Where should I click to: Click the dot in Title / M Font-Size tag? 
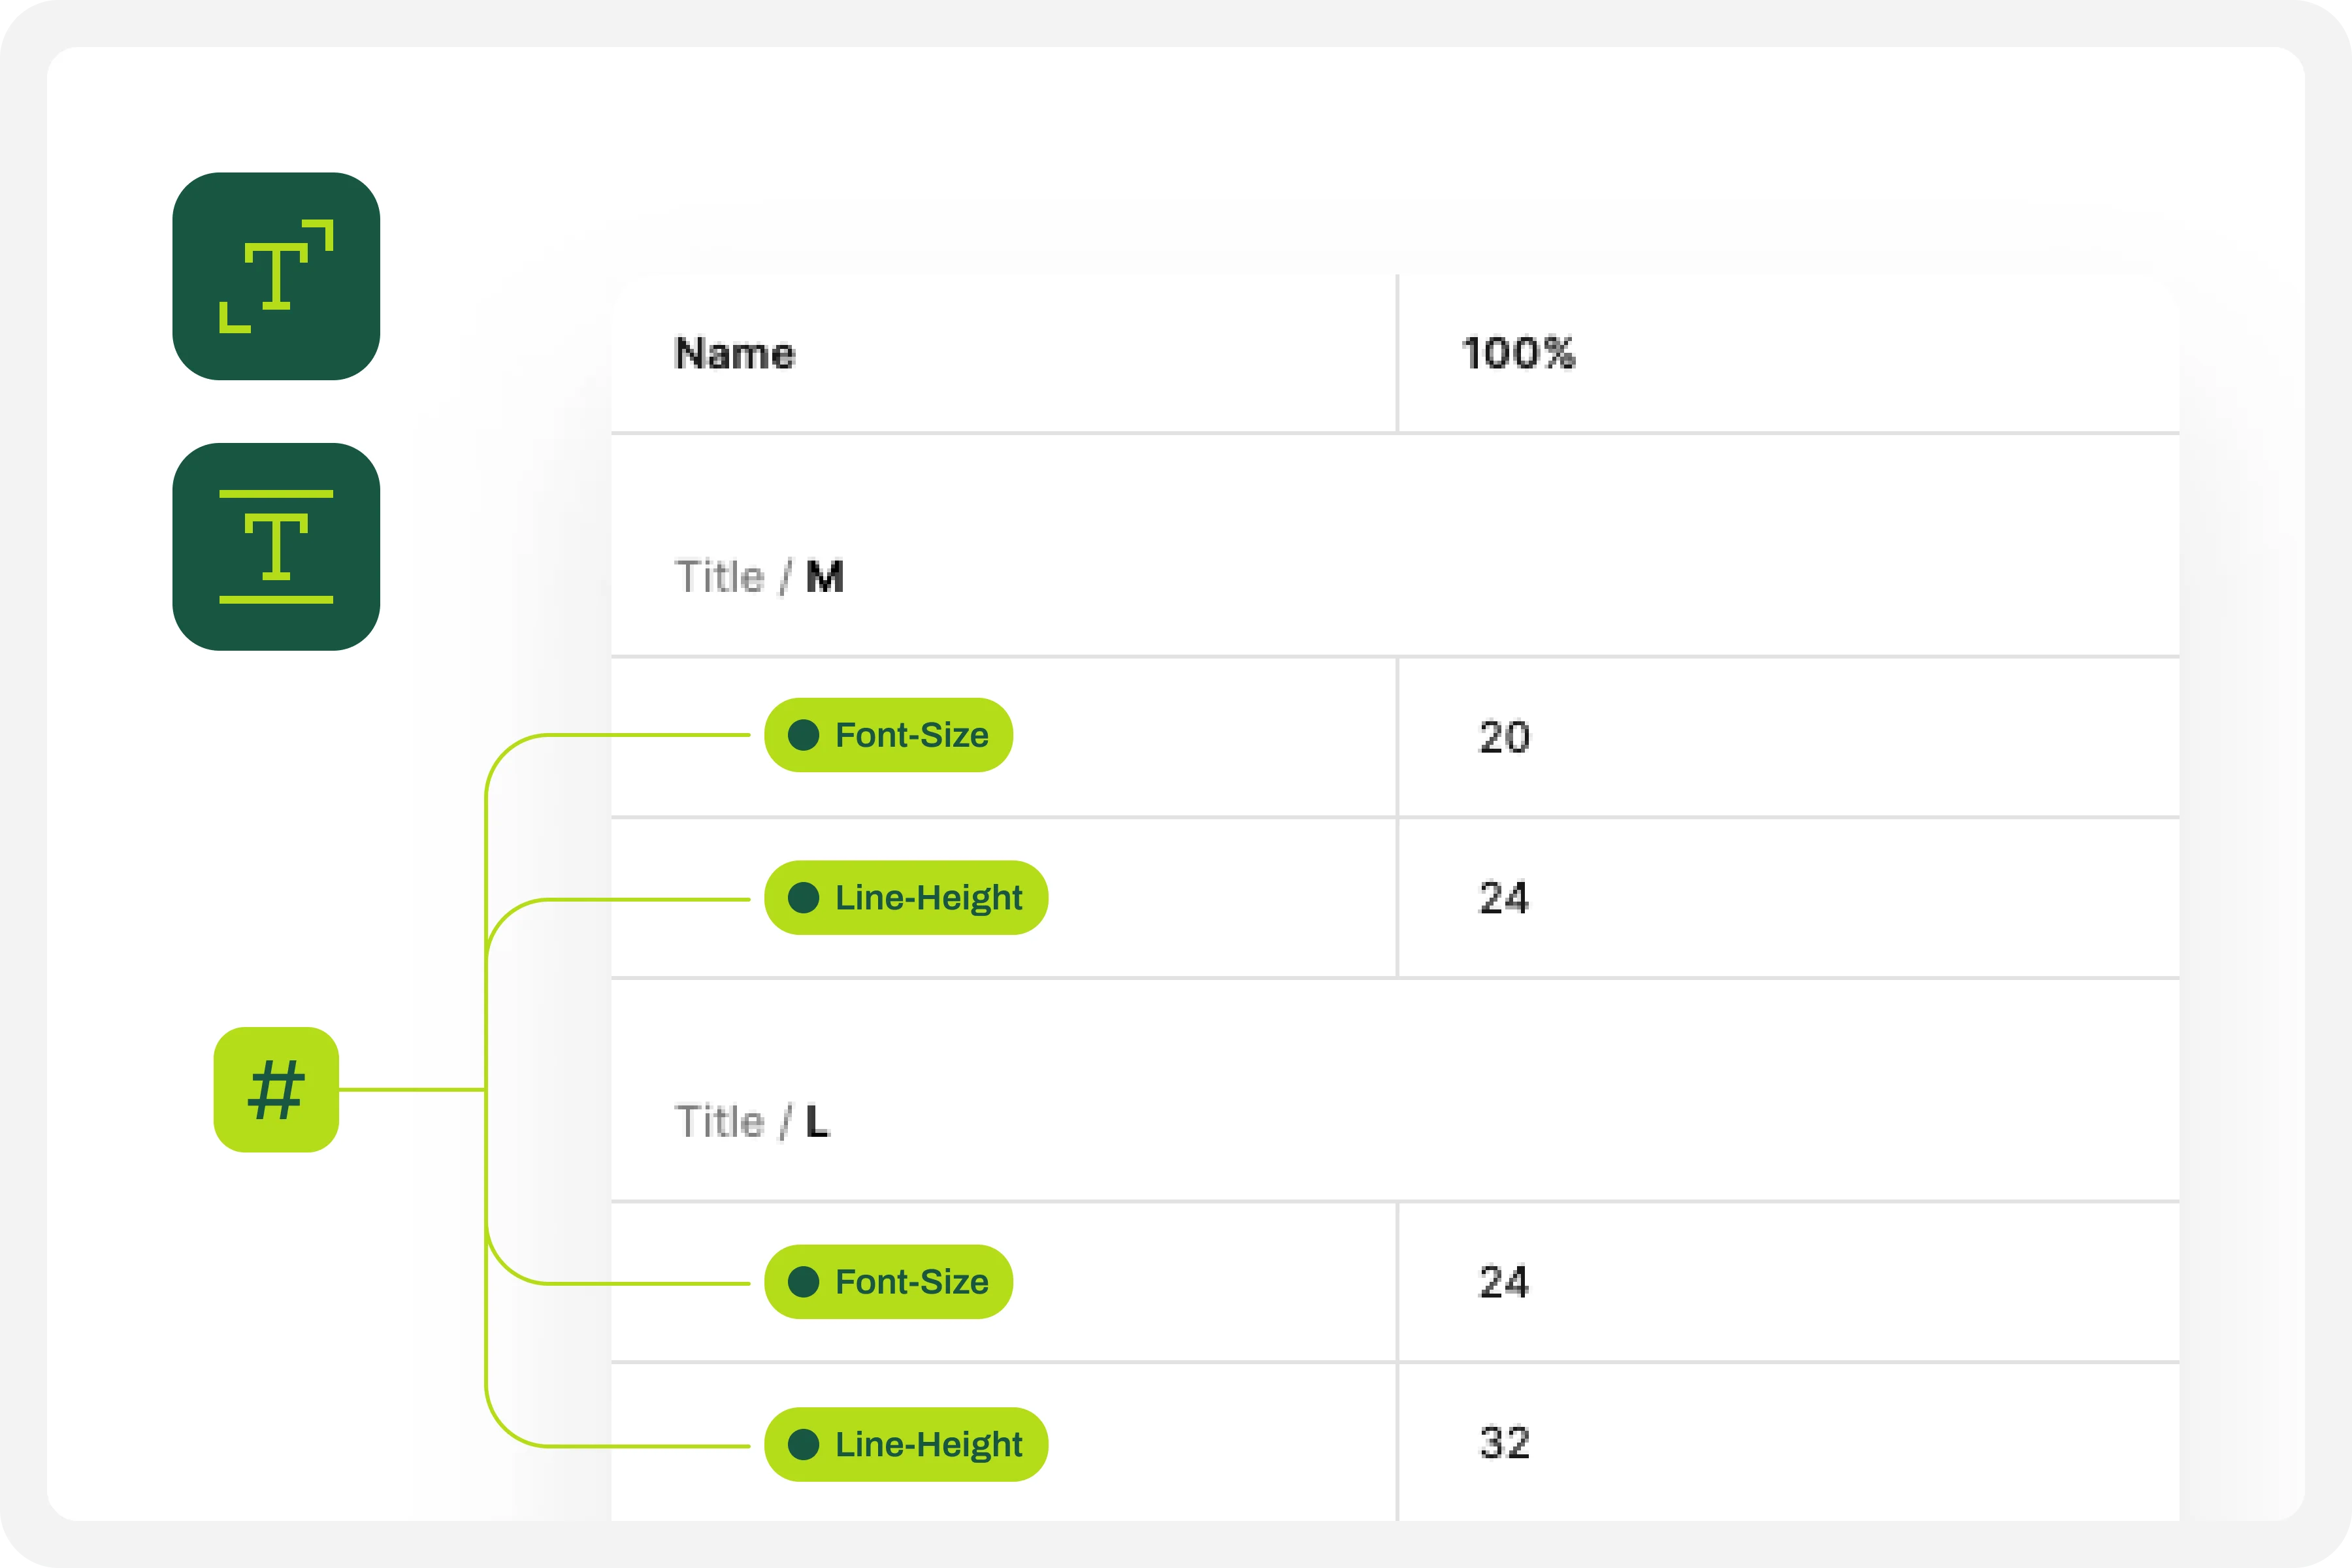pos(803,735)
